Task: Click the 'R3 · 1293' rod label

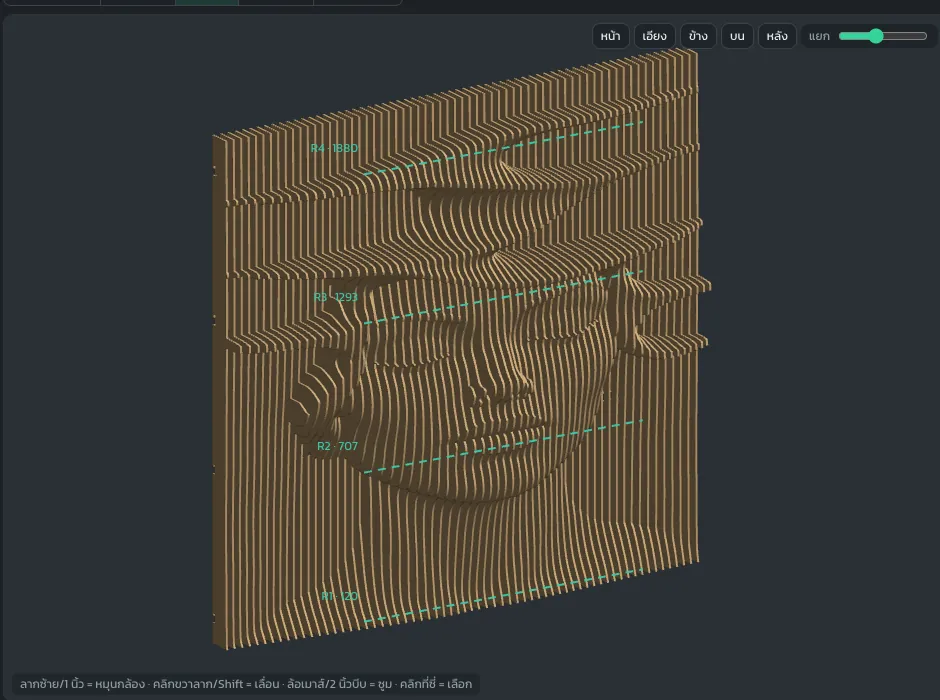Action: click(336, 297)
